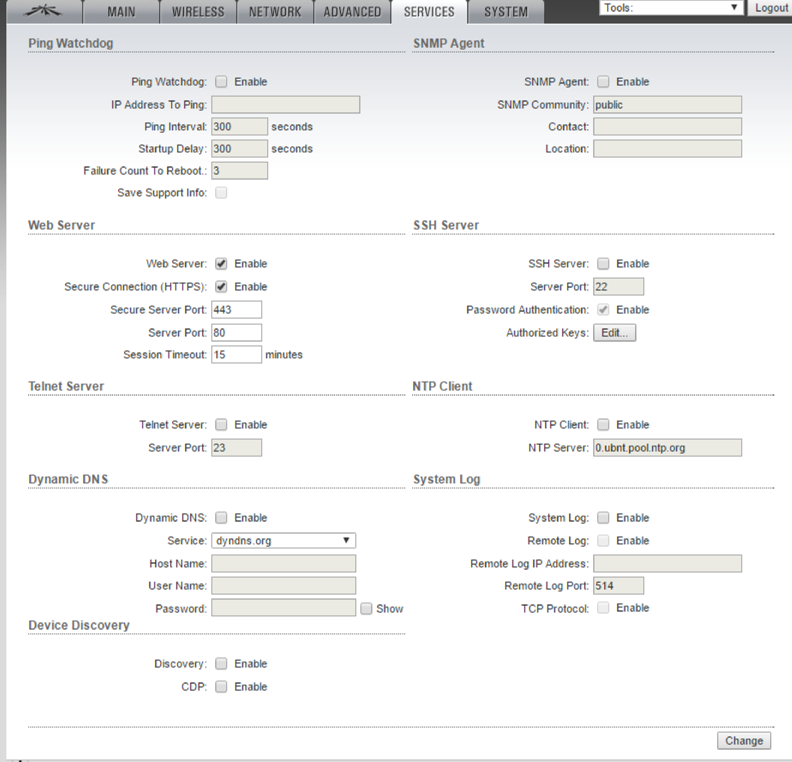This screenshot has height=762, width=792.
Task: Toggle the Remote Log checkbox
Action: coord(603,540)
